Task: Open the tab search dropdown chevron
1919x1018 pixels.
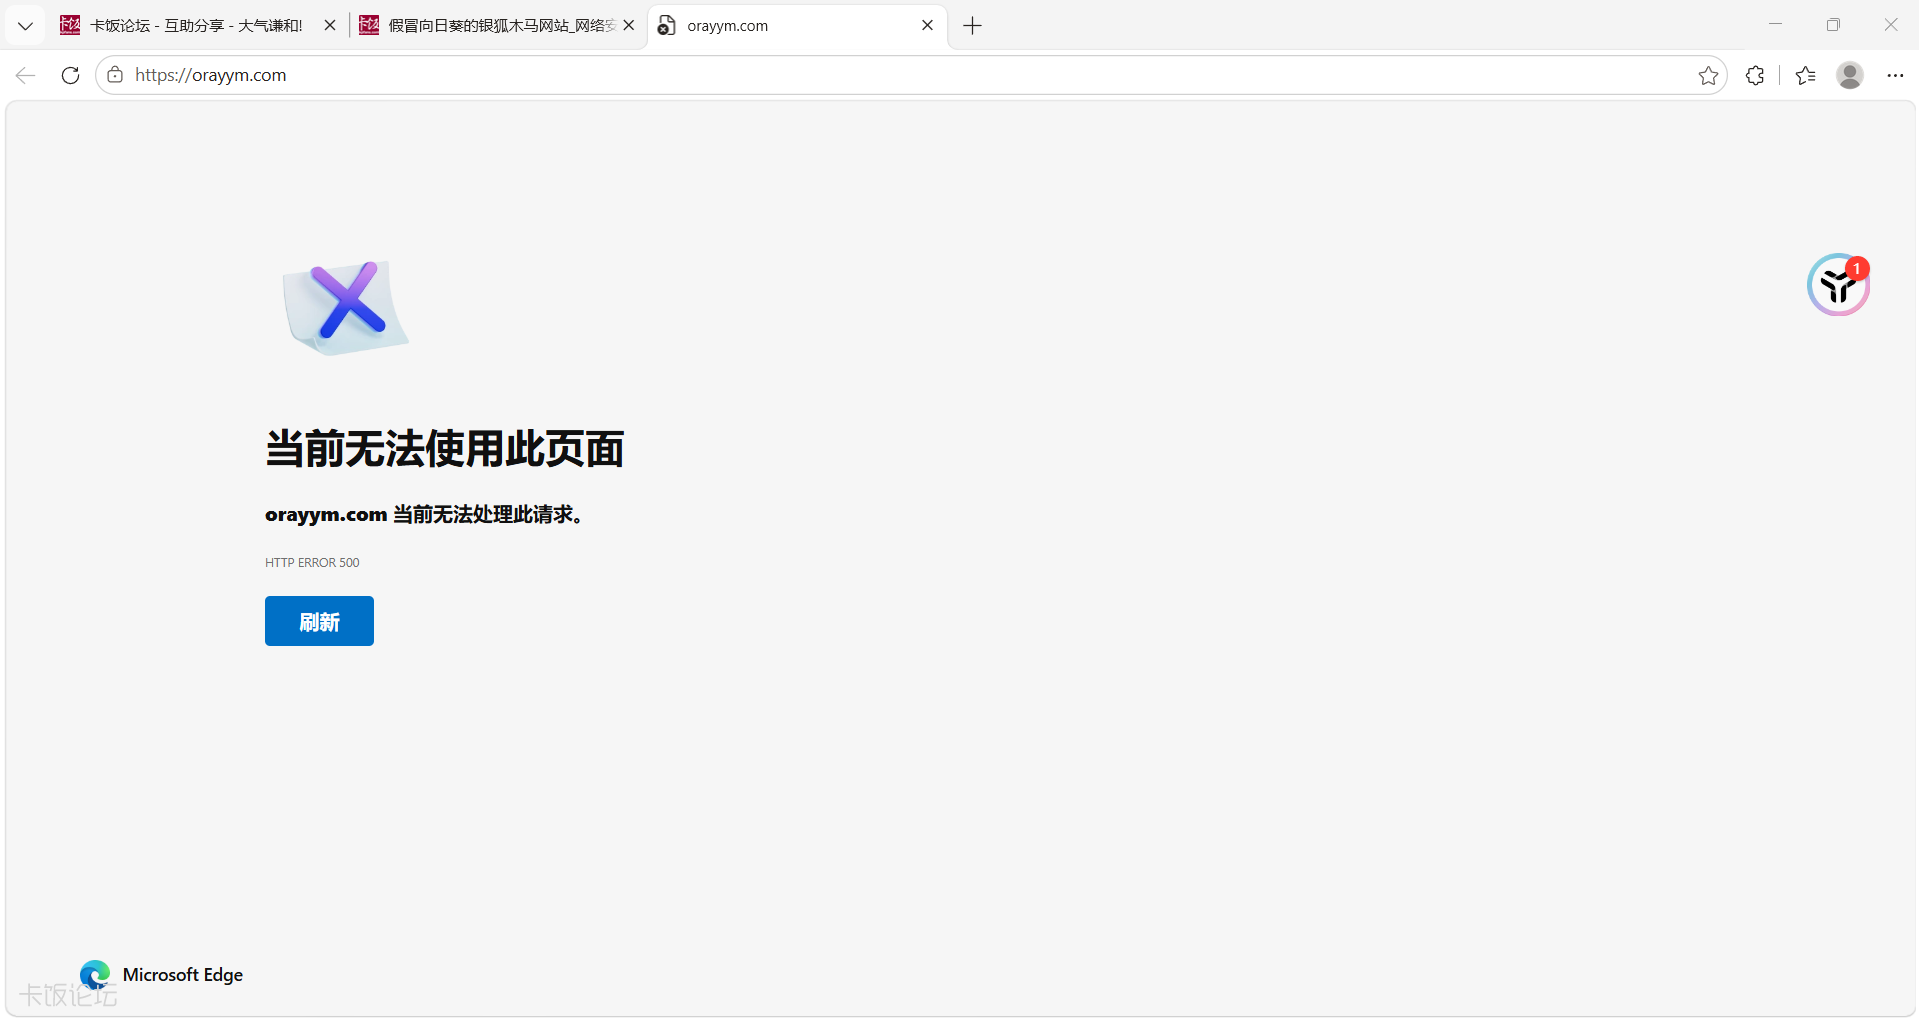Action: pos(25,26)
